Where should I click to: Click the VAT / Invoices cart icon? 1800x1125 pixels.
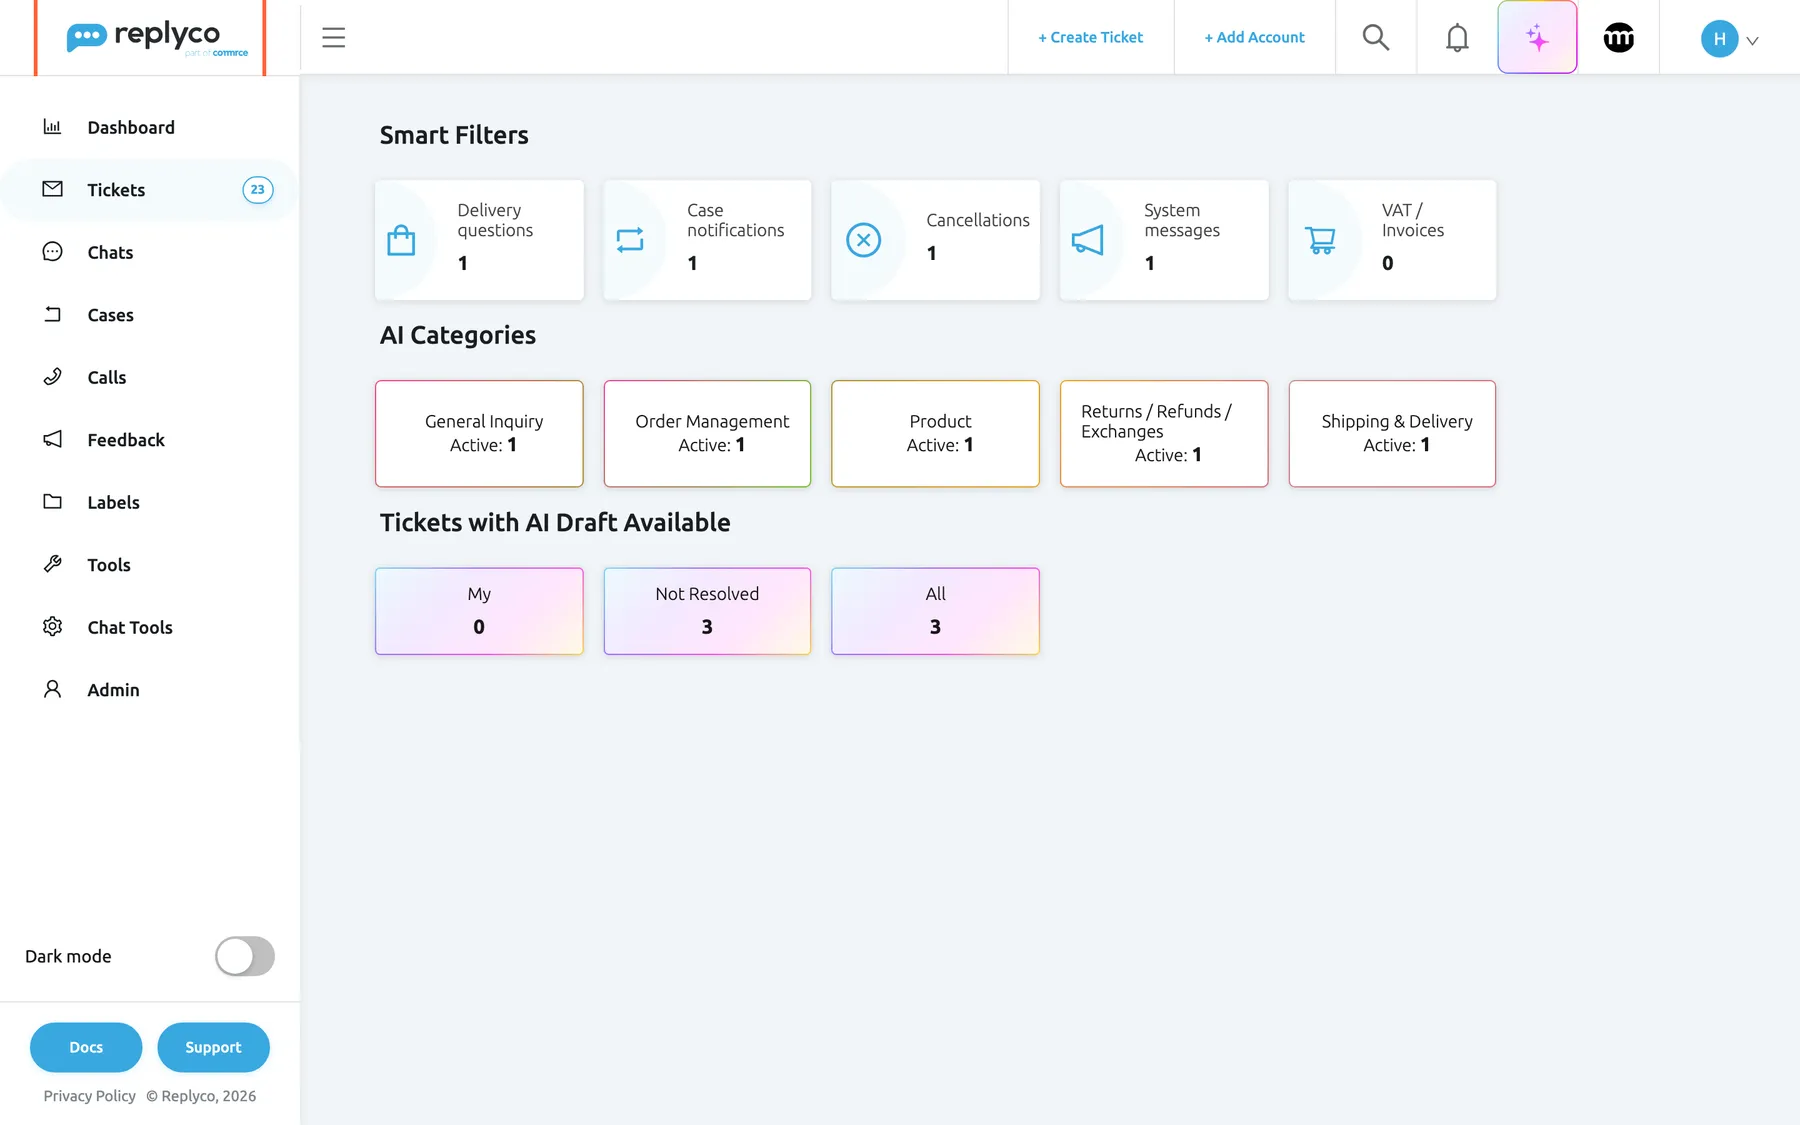pos(1320,240)
